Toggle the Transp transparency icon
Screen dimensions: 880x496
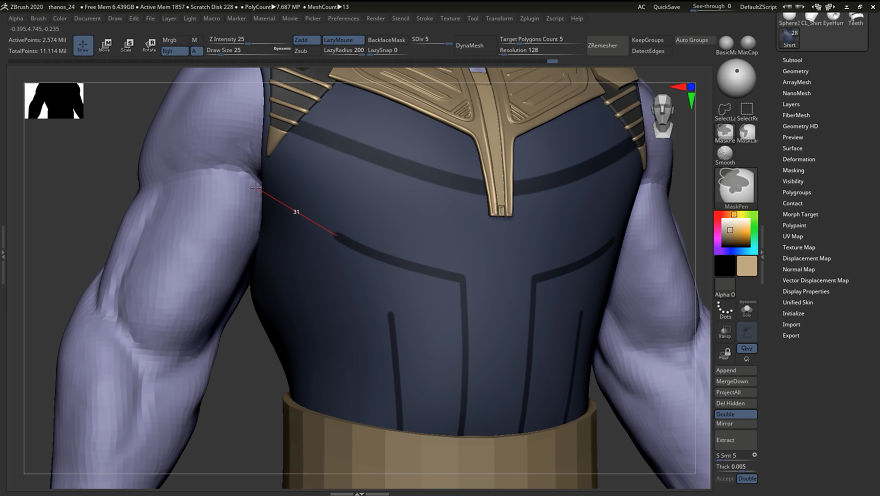(725, 332)
